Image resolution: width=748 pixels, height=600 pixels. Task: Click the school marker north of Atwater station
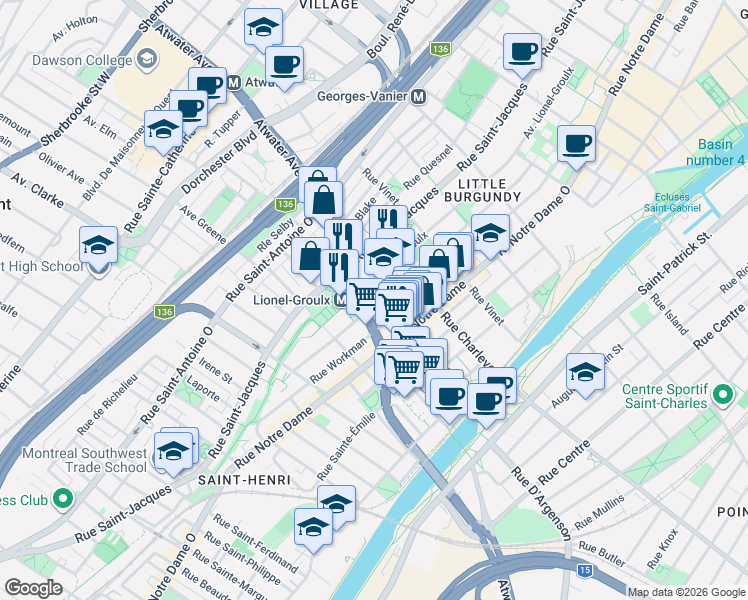pos(263,27)
